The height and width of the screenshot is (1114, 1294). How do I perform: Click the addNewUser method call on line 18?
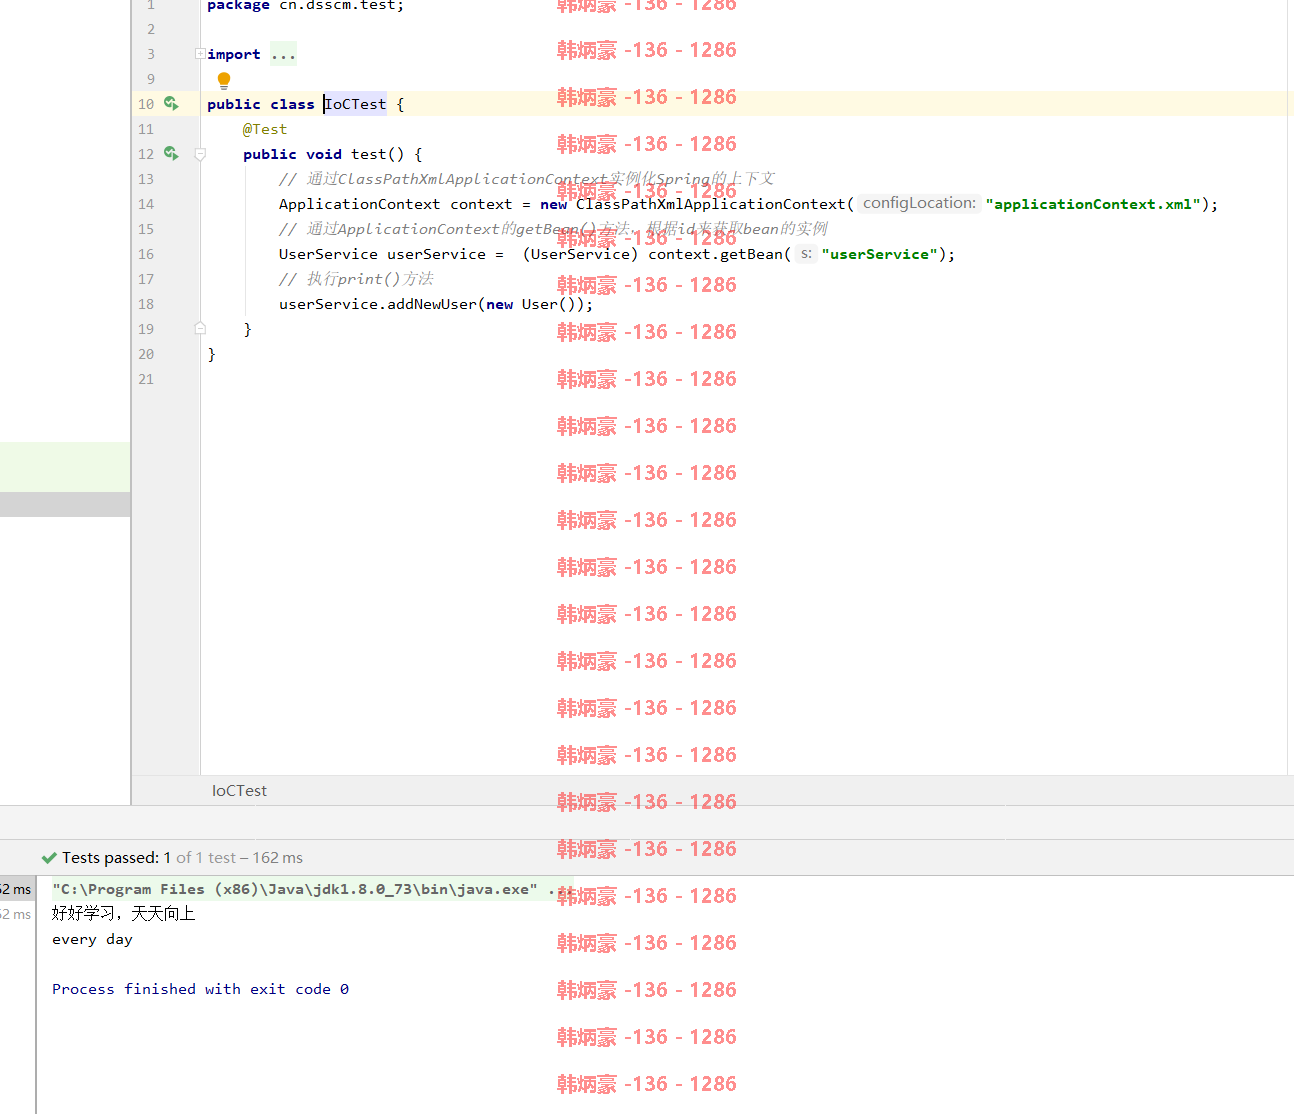tap(432, 304)
